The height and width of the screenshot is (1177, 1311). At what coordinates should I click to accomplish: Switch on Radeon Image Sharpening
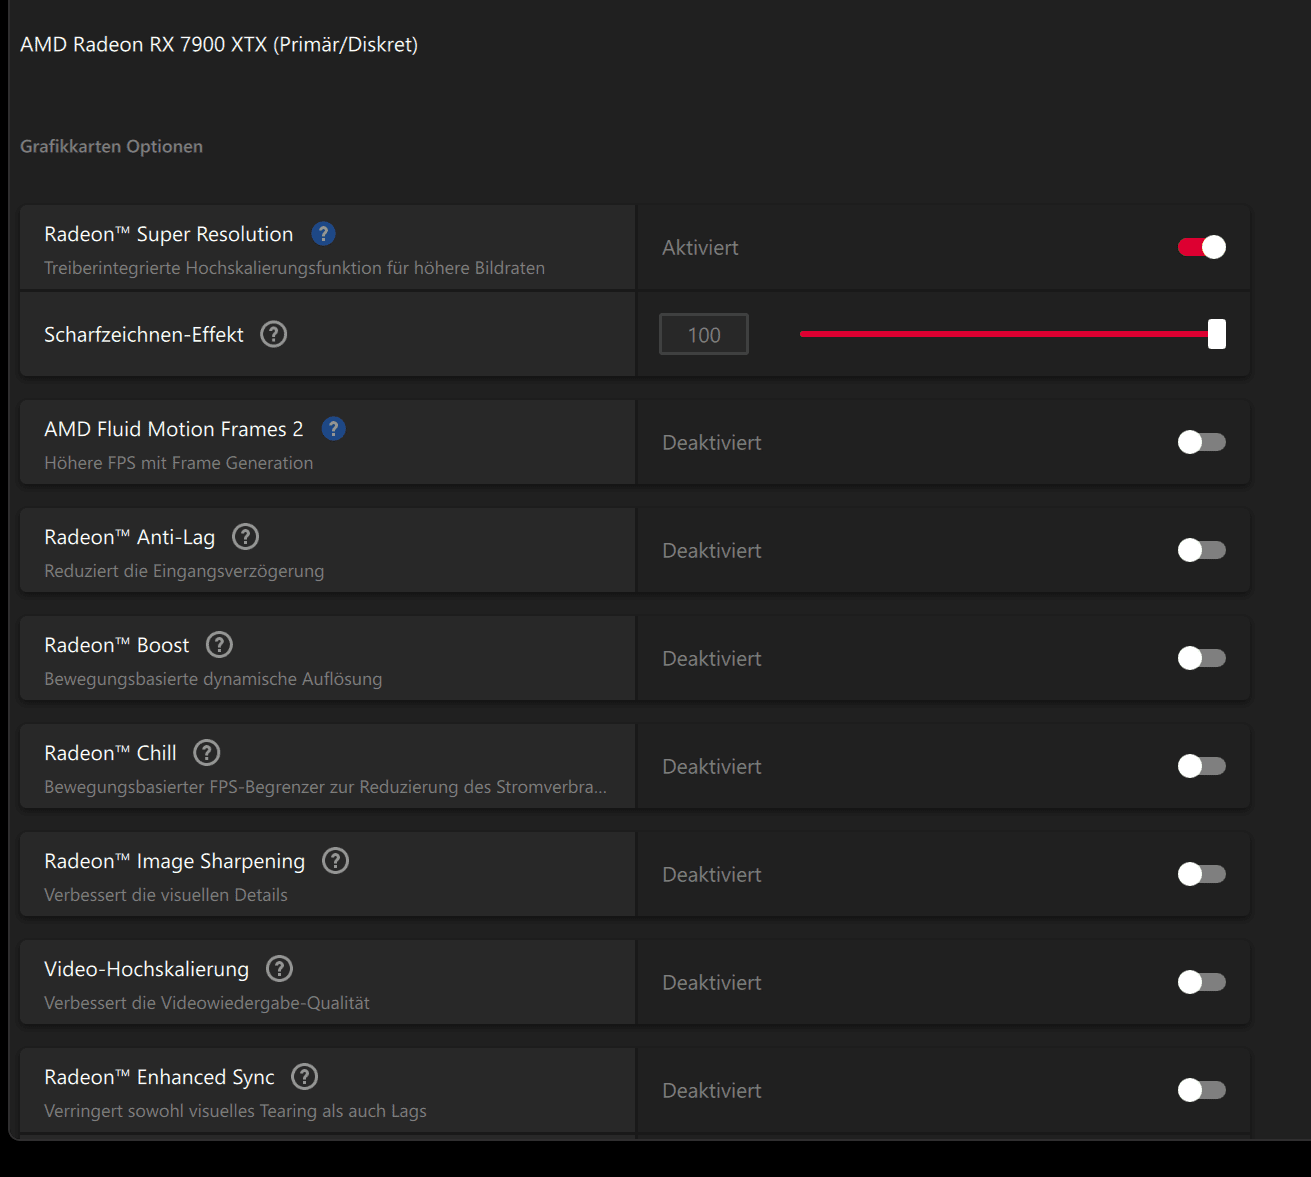point(1202,874)
